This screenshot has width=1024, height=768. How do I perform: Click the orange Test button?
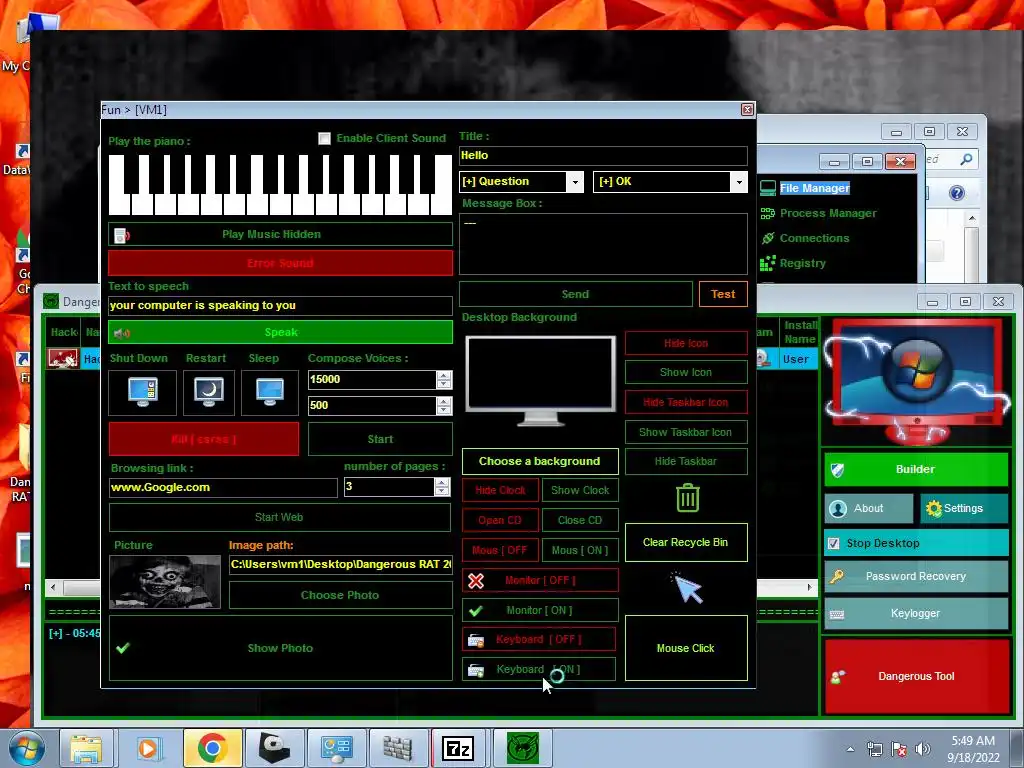tap(723, 295)
